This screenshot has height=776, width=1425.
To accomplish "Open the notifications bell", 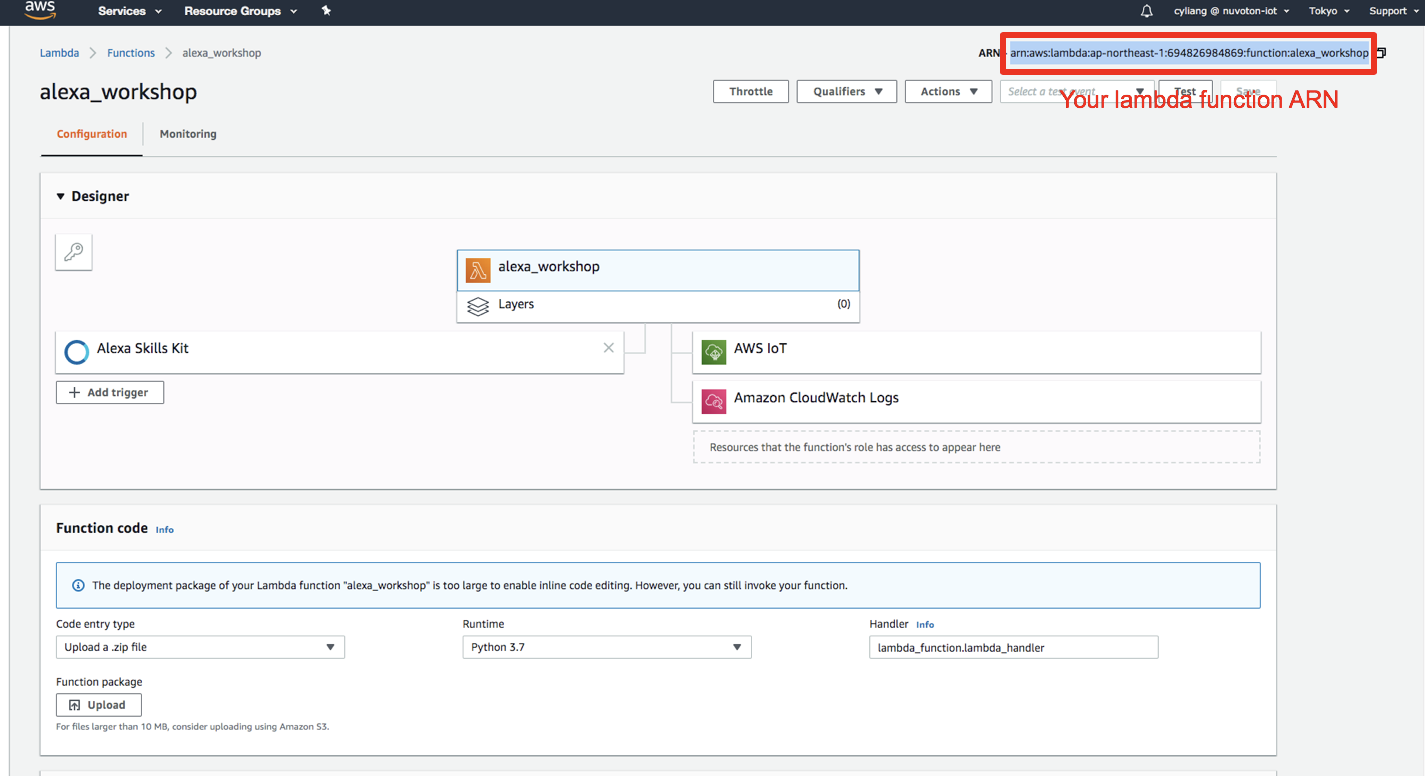I will [1147, 11].
